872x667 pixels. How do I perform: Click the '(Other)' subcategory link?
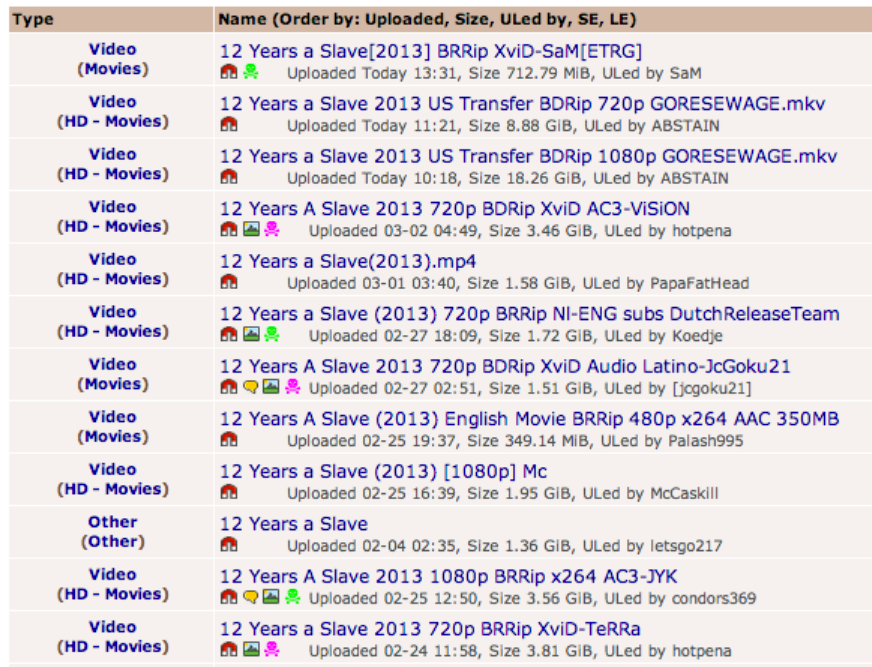pyautogui.click(x=113, y=541)
